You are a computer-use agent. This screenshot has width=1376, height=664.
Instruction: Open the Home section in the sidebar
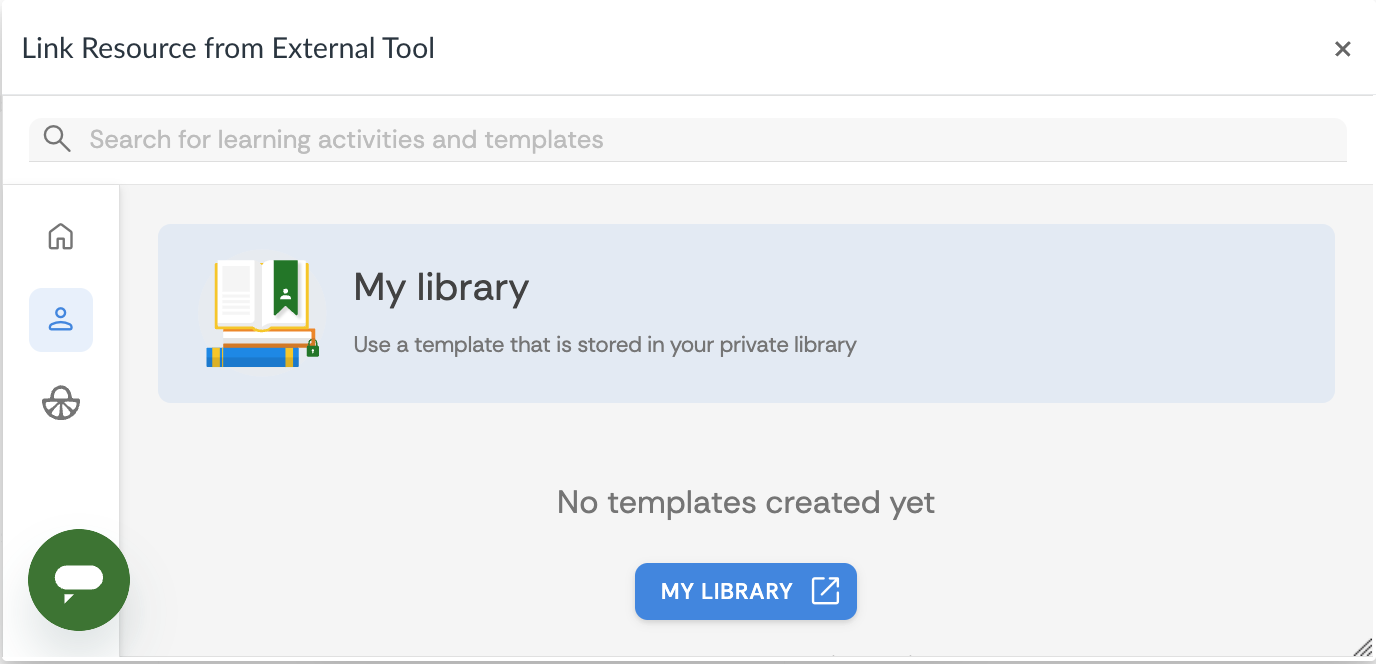coord(61,237)
